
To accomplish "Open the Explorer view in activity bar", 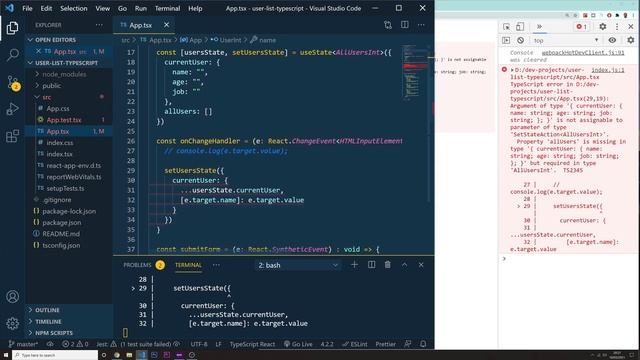I will pos(12,28).
